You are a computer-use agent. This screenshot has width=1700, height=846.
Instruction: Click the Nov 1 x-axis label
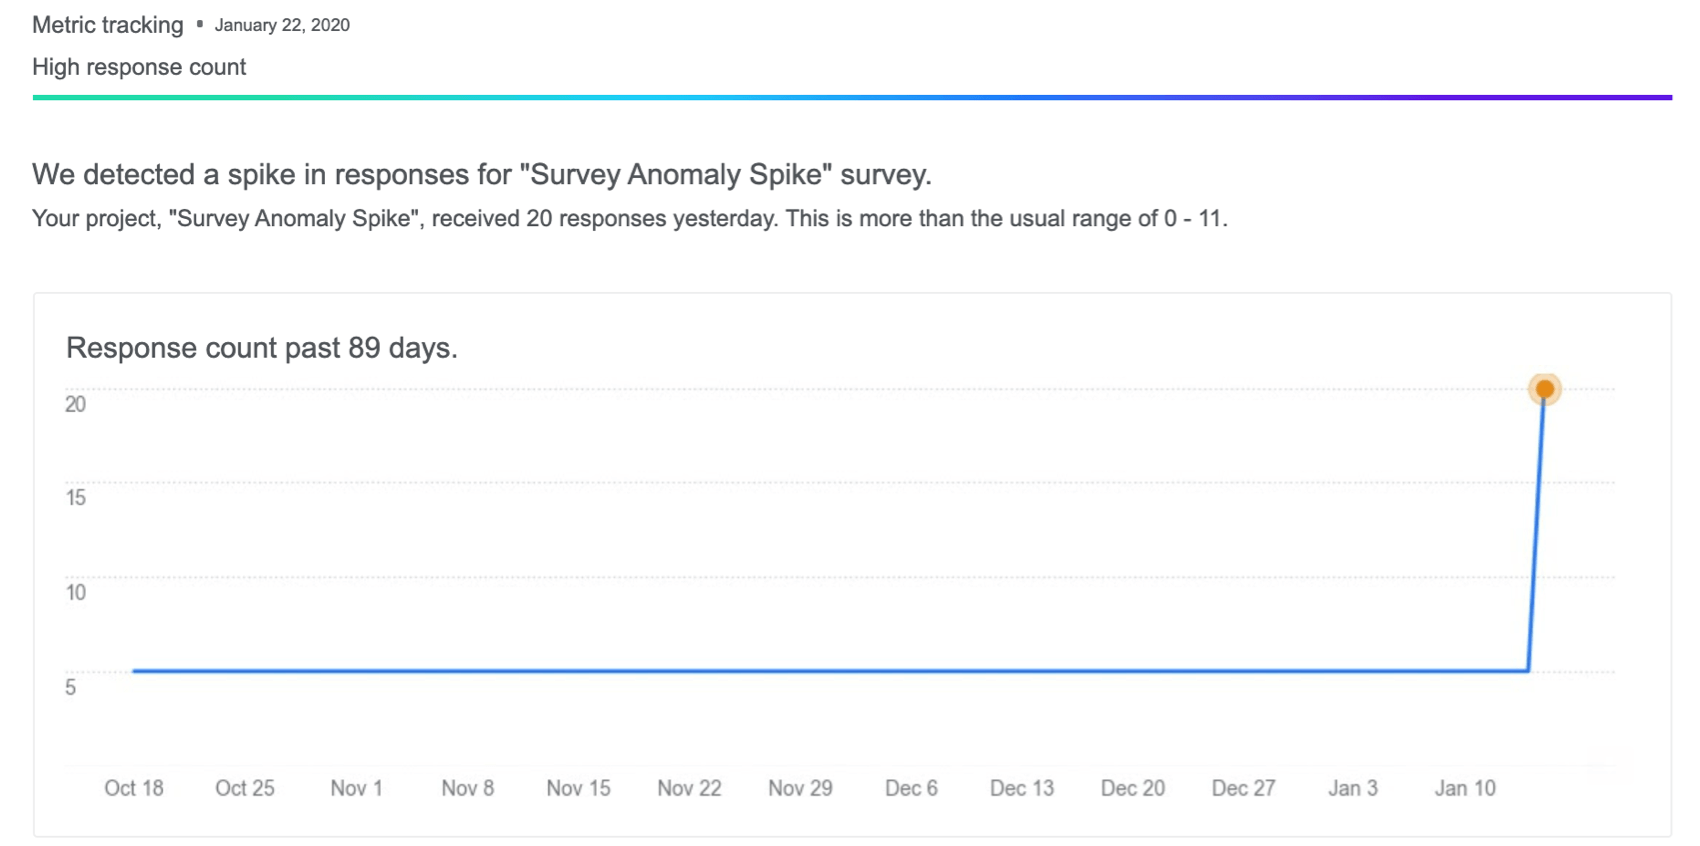356,788
